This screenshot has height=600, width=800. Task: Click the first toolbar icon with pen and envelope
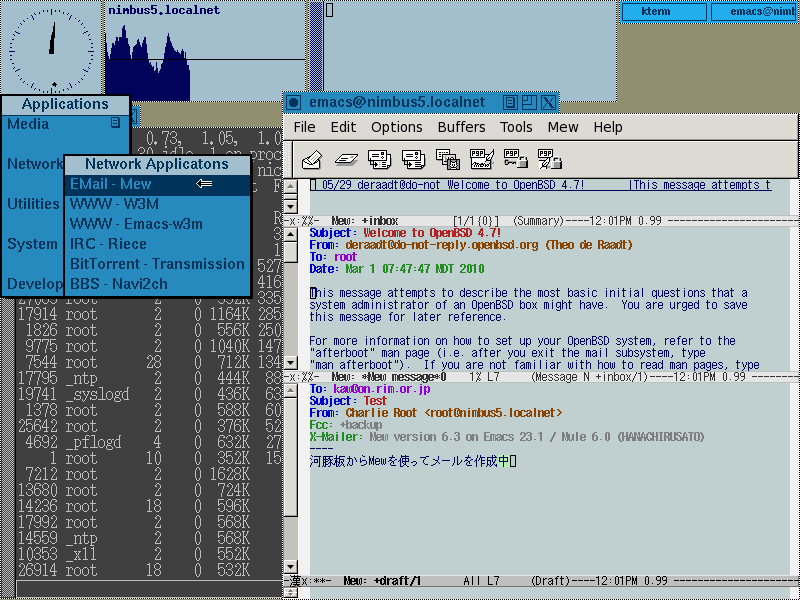tap(312, 159)
